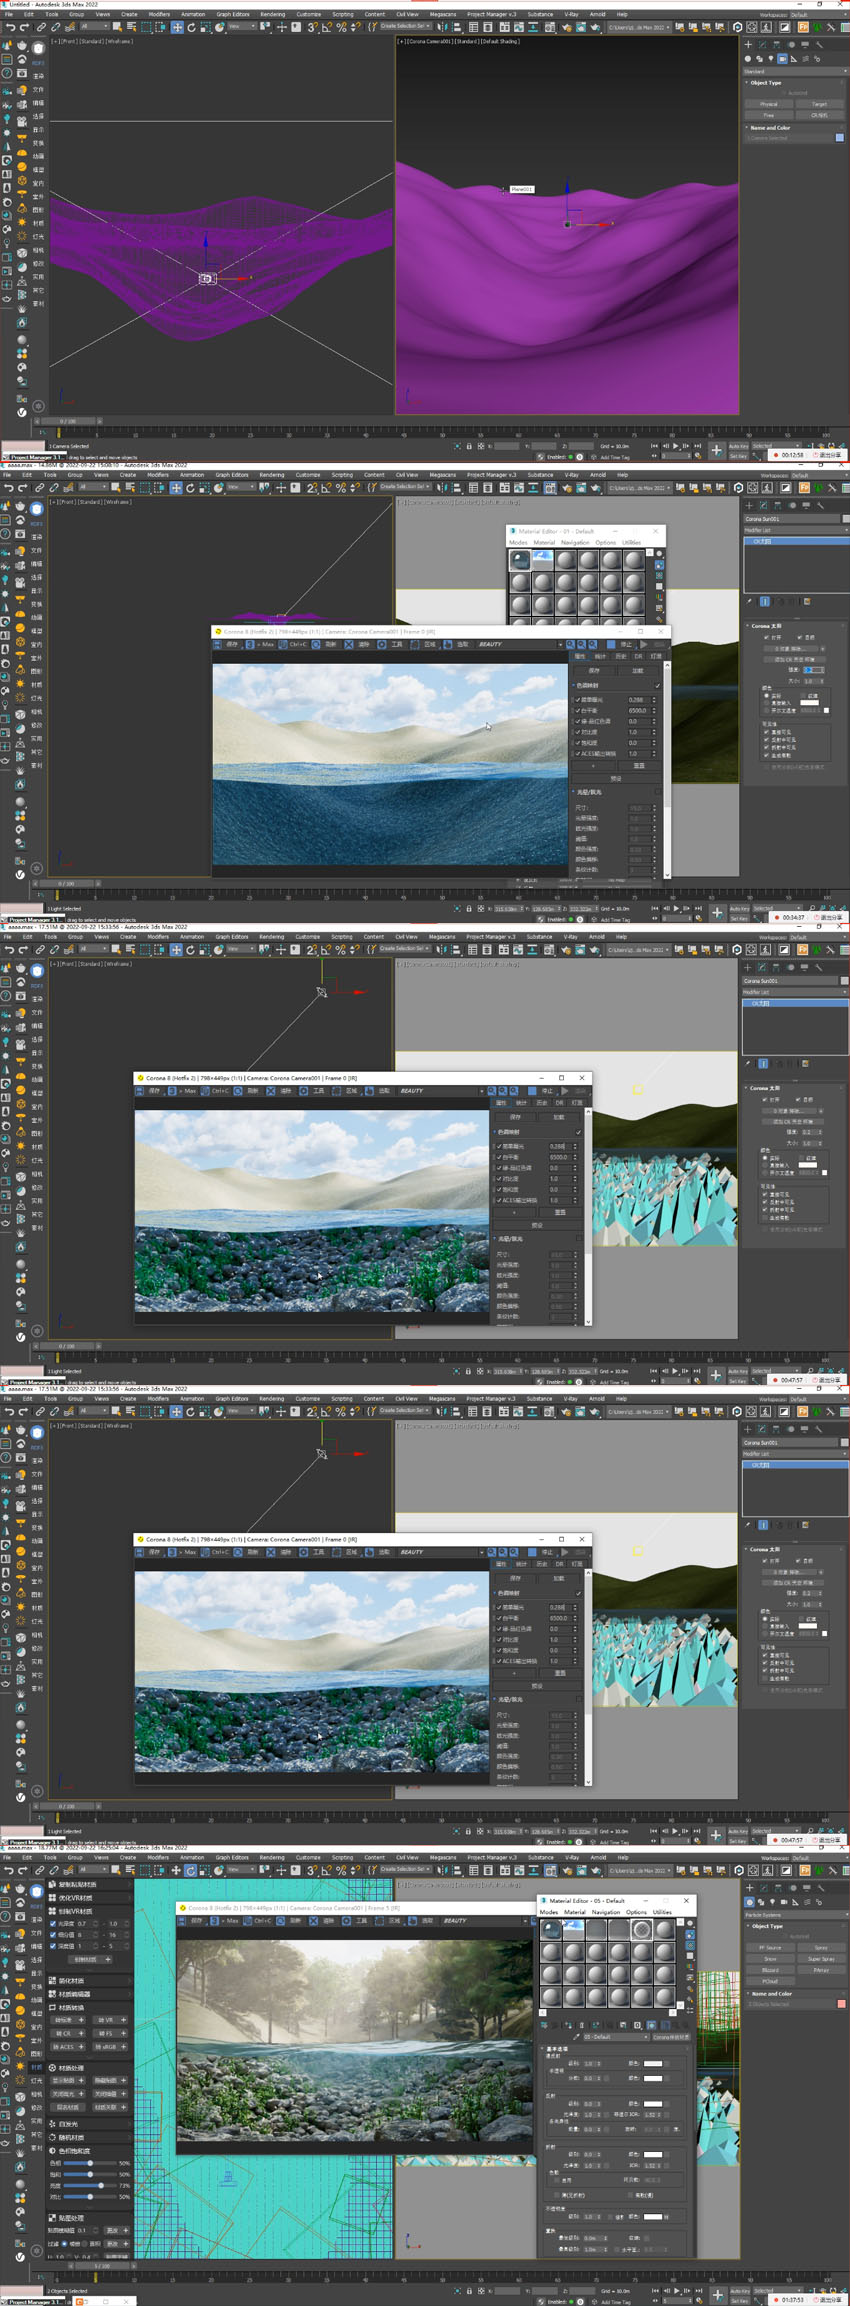Select the Rotate tool in the Untitled window toolbar
The height and width of the screenshot is (2306, 850).
pyautogui.click(x=192, y=27)
